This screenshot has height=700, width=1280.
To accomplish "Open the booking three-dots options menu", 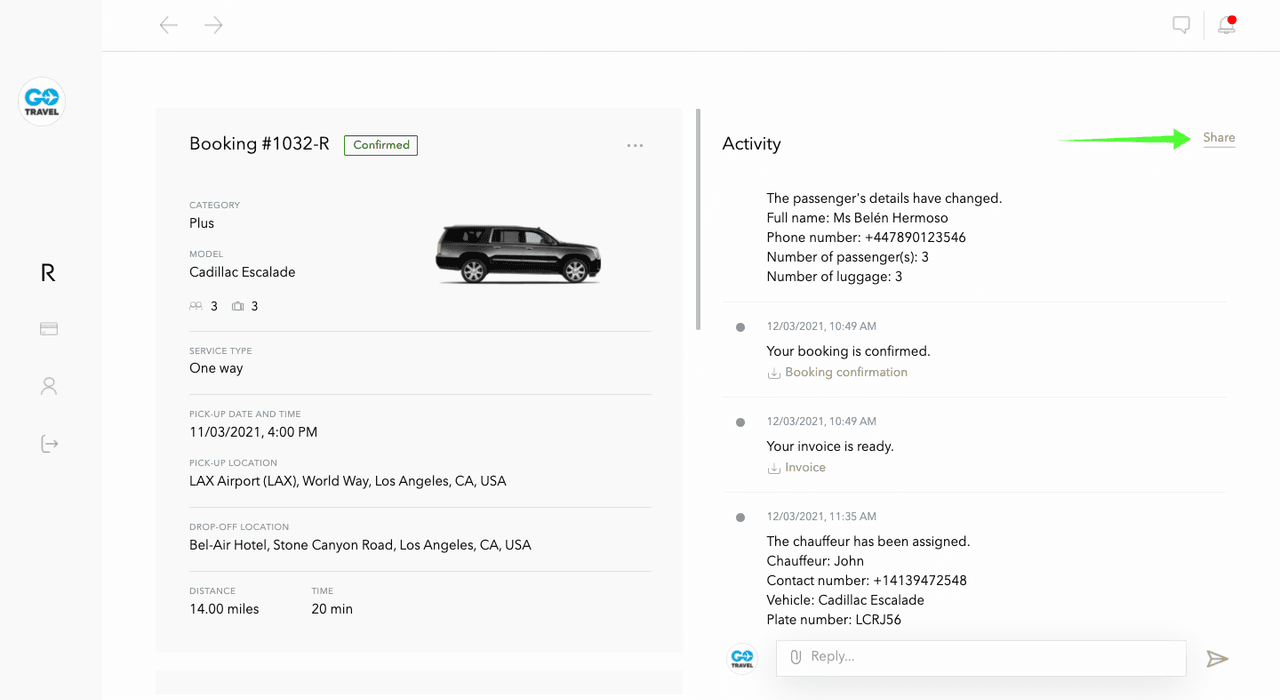I will [x=635, y=145].
